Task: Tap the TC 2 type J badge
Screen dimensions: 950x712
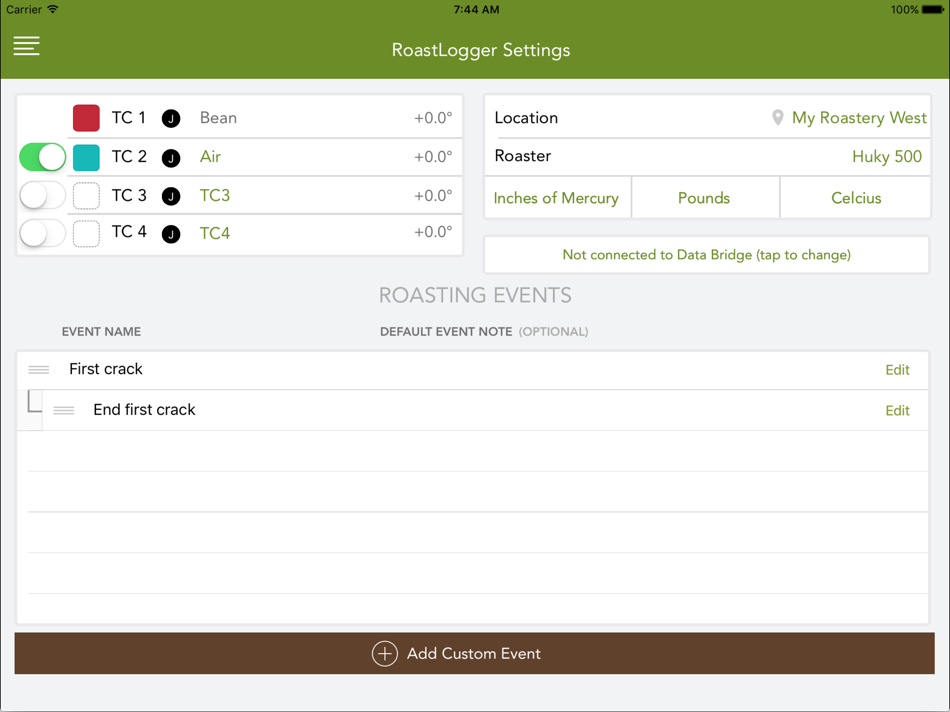Action: pyautogui.click(x=171, y=158)
